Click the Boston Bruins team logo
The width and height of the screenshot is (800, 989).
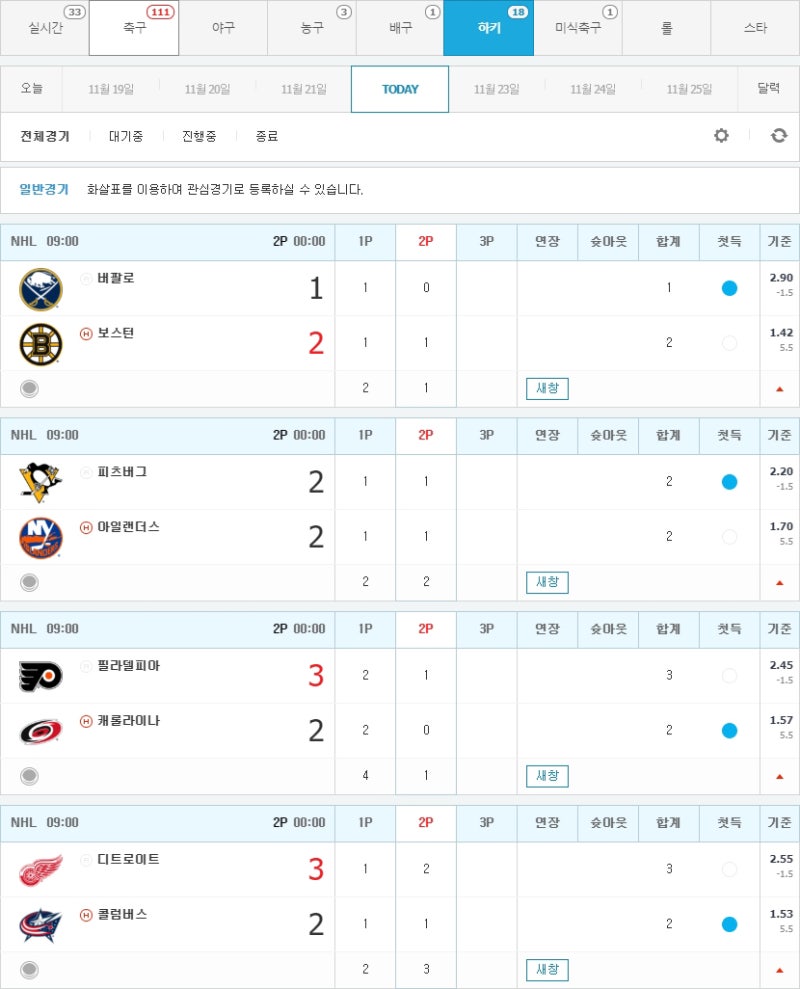pos(41,344)
